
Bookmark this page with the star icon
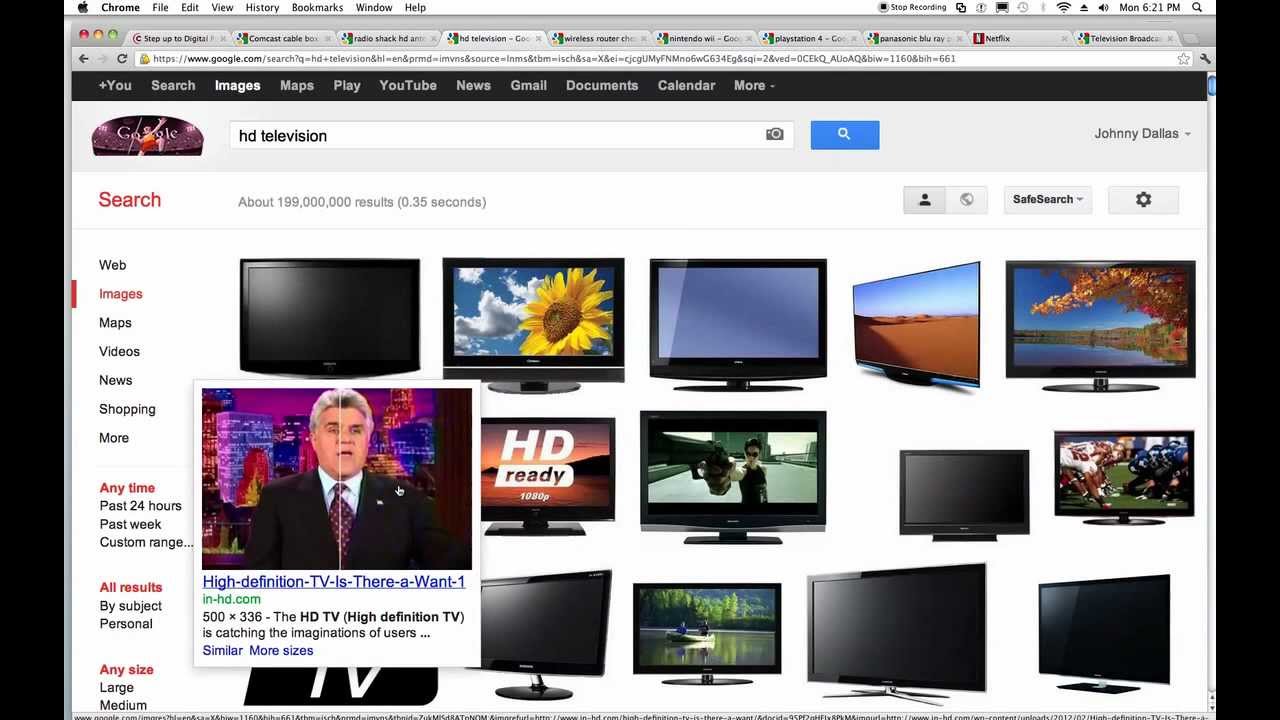(1184, 59)
